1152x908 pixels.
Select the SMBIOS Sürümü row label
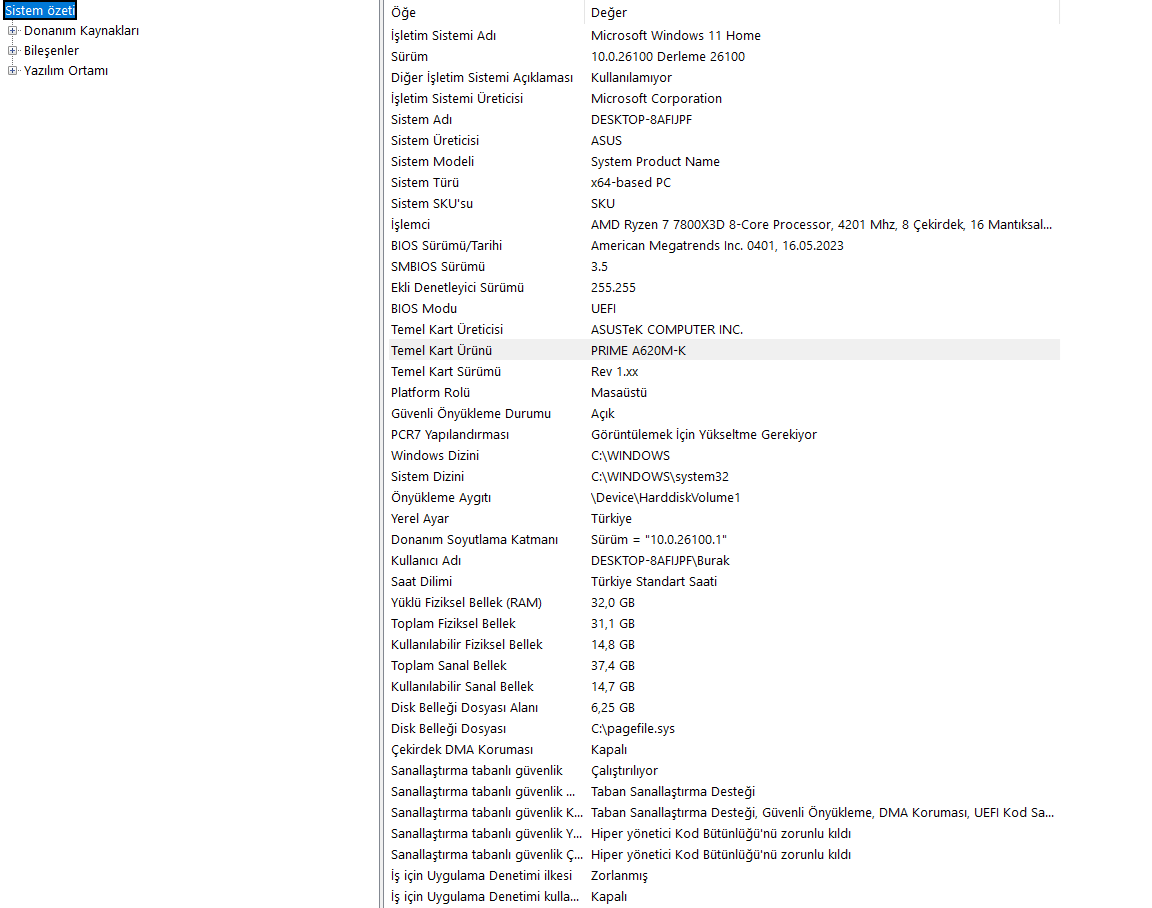[x=438, y=267]
